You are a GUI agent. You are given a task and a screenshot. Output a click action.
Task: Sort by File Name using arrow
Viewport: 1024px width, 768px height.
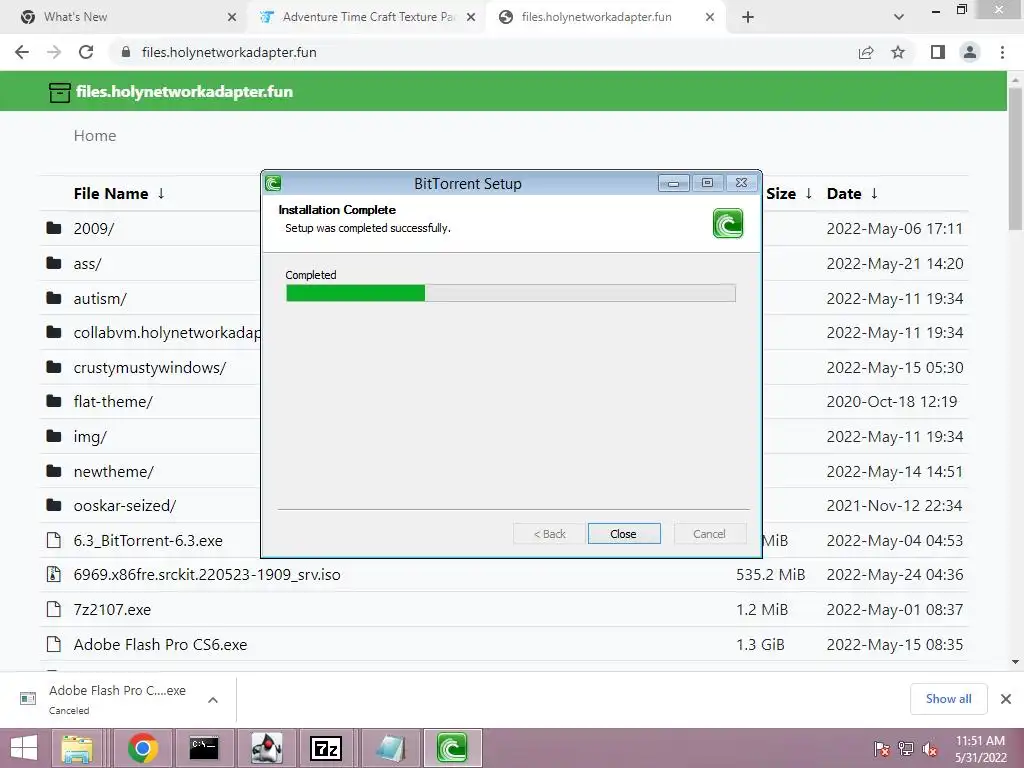(x=161, y=193)
